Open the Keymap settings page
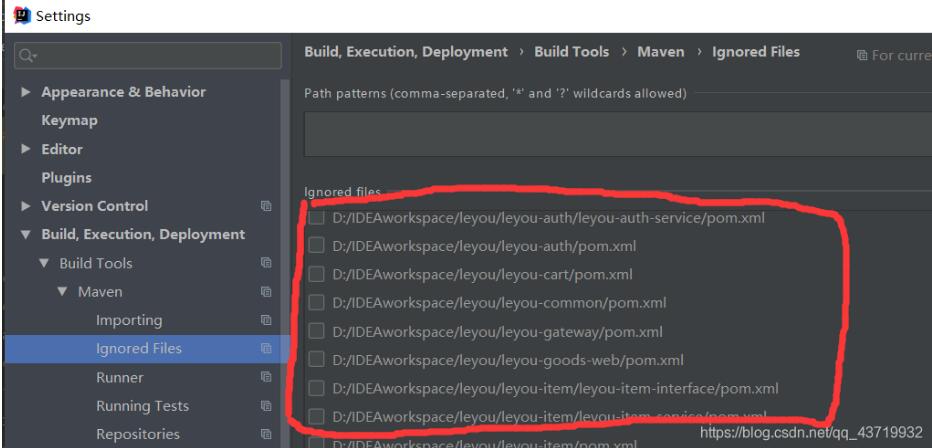Image resolution: width=932 pixels, height=448 pixels. click(69, 121)
